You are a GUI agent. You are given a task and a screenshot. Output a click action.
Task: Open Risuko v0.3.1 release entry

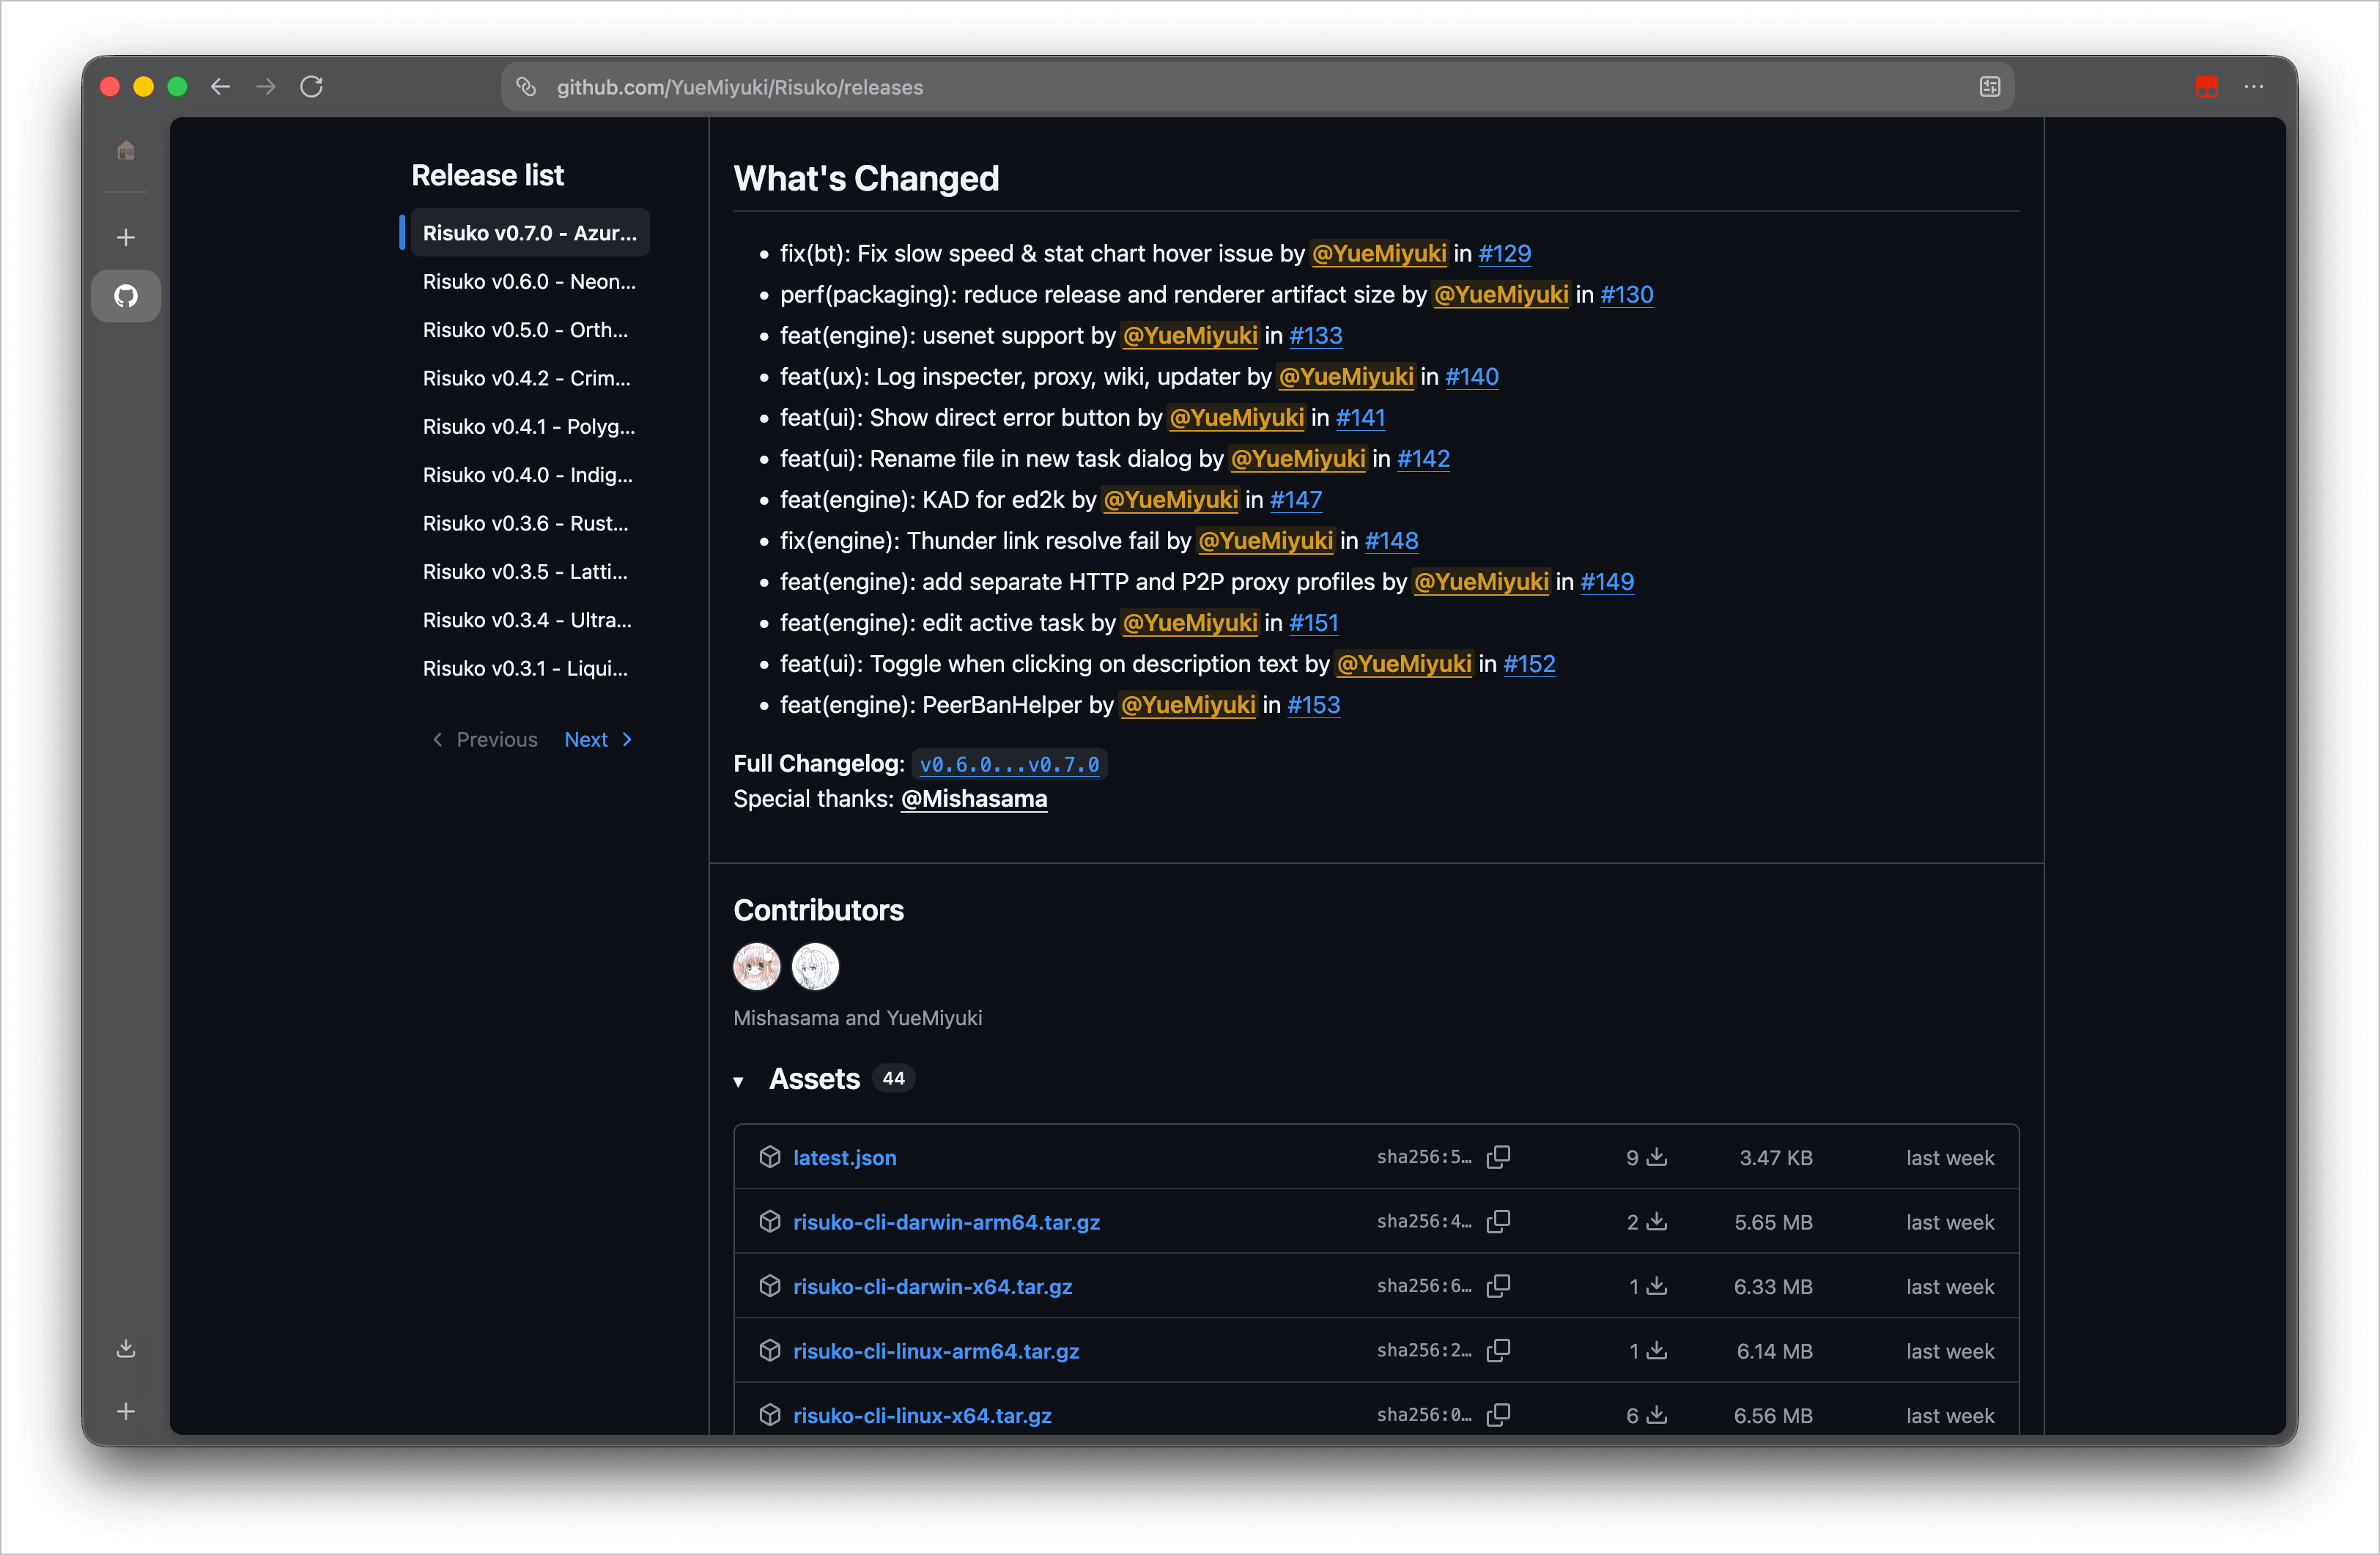coord(530,668)
